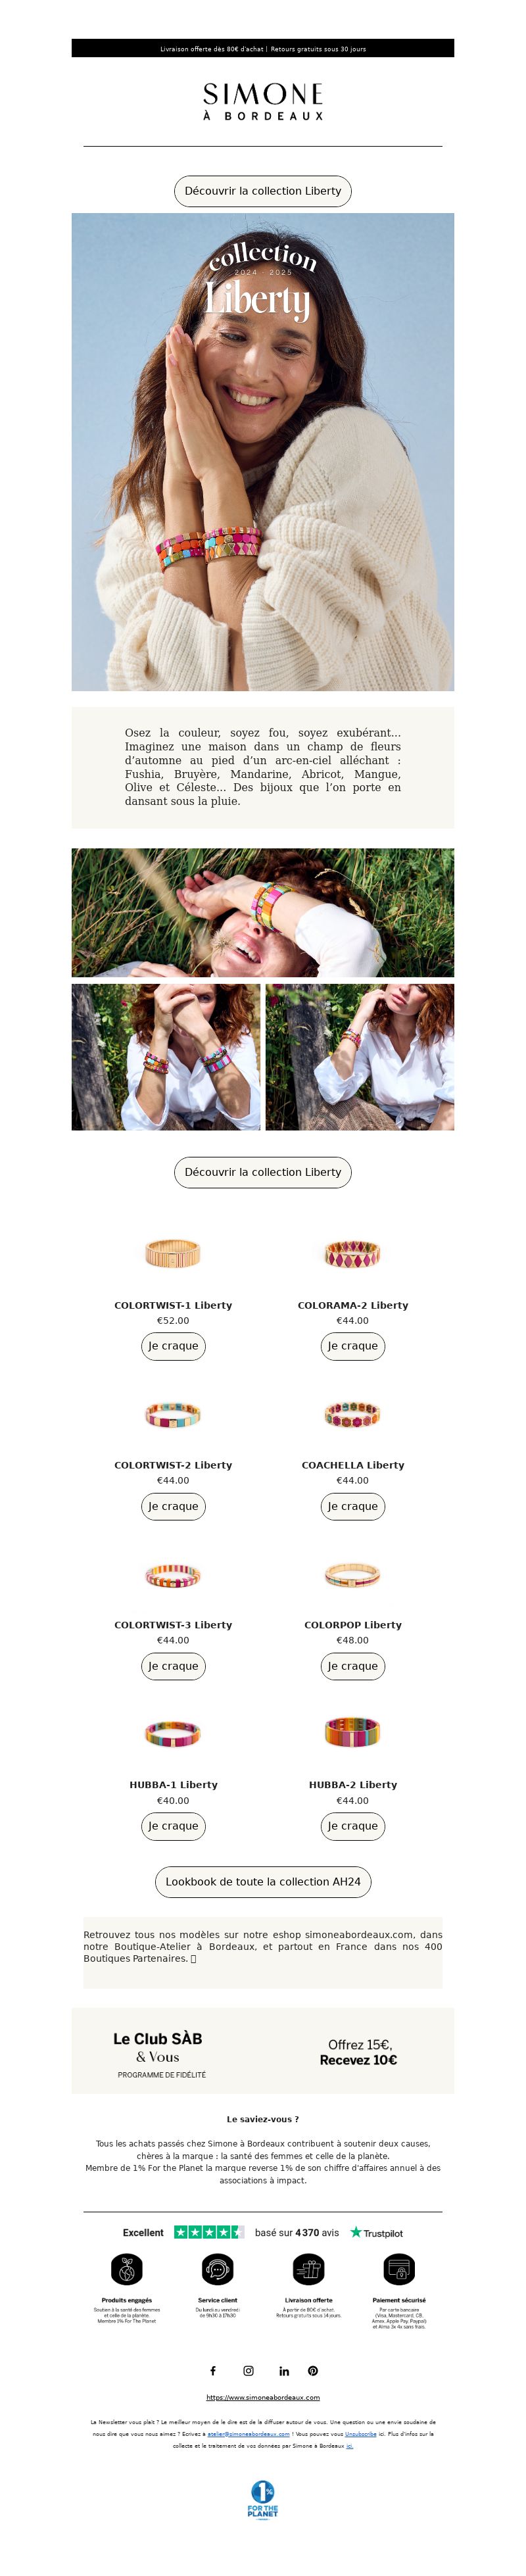Screen dimensions: 526x2576
Task: Click Je craque under COACHELLA Liberty
Action: point(353,1506)
